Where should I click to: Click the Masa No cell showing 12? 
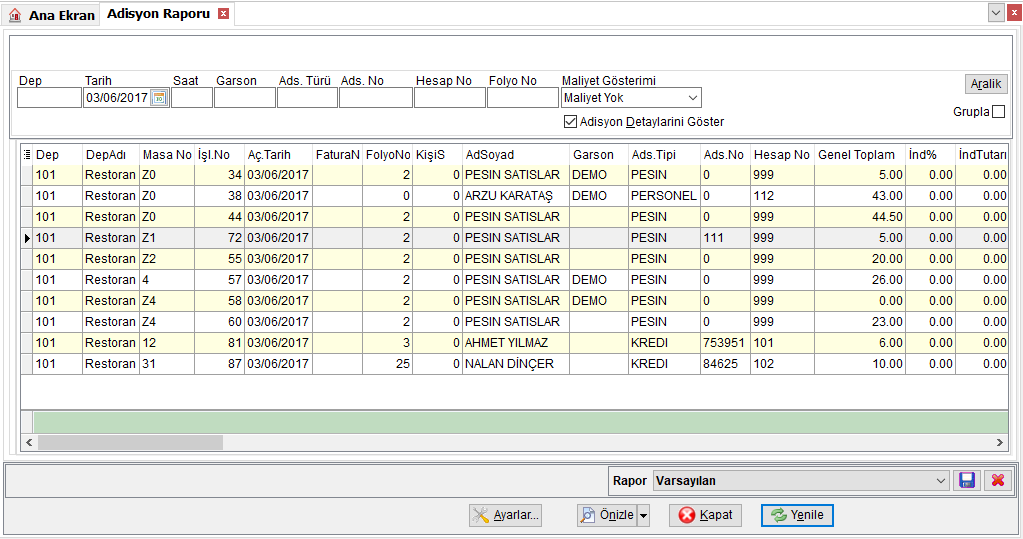tap(167, 343)
